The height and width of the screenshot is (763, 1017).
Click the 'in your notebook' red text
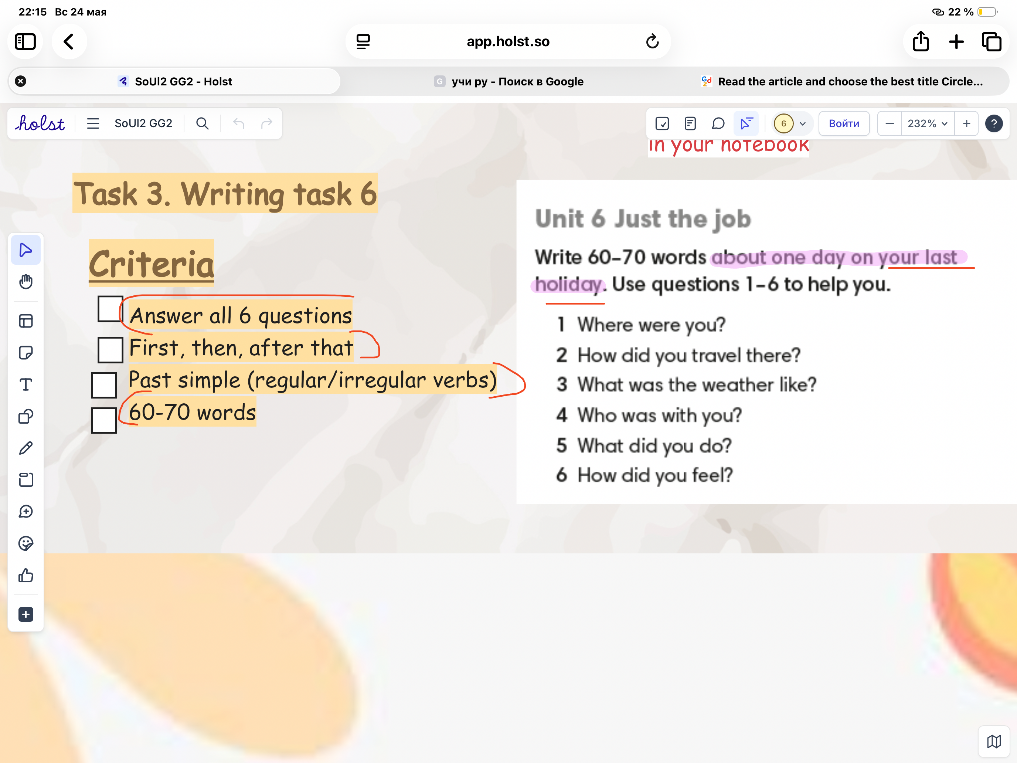728,145
